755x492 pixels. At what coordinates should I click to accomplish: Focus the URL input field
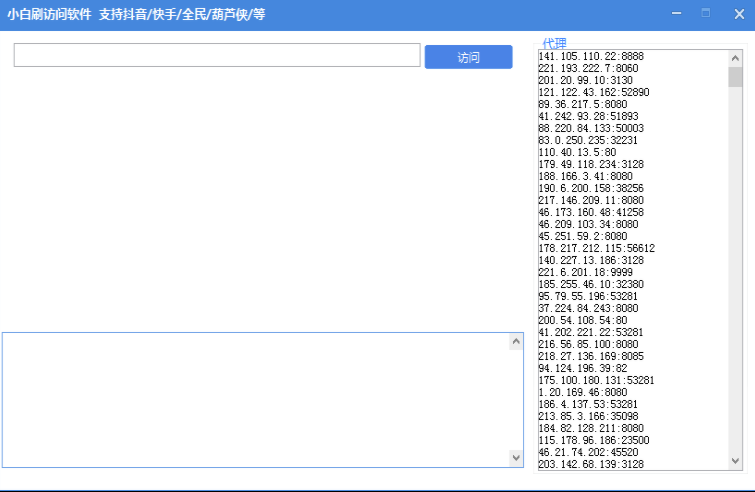tap(217, 55)
